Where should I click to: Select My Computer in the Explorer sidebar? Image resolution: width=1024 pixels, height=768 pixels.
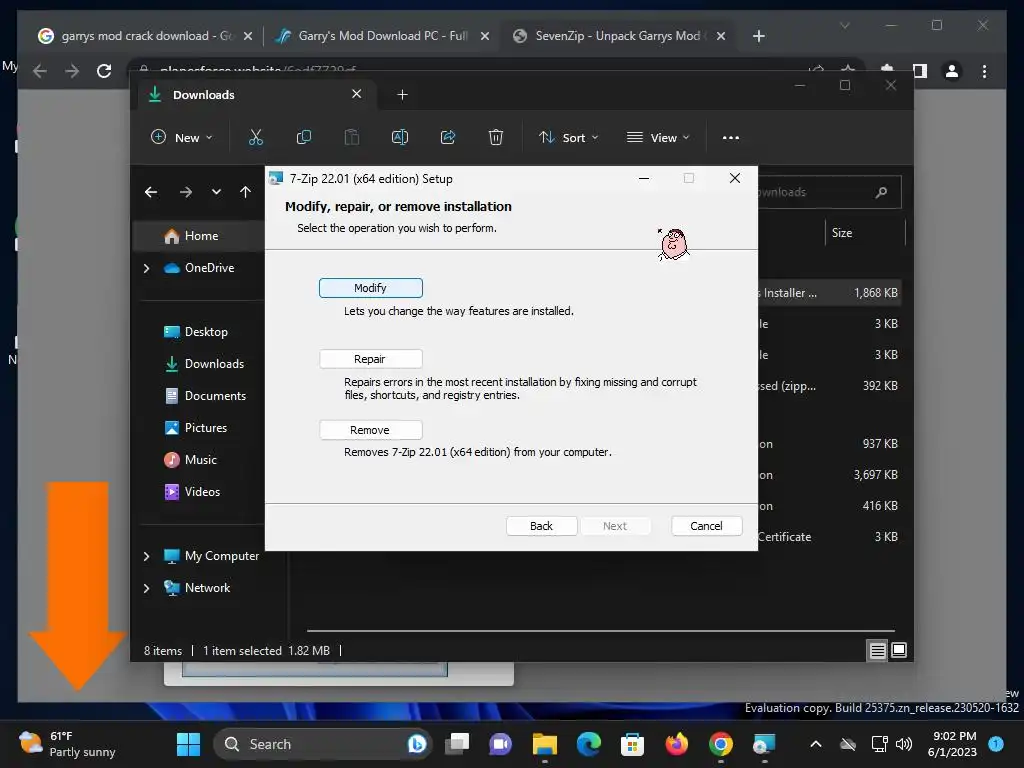(211, 556)
